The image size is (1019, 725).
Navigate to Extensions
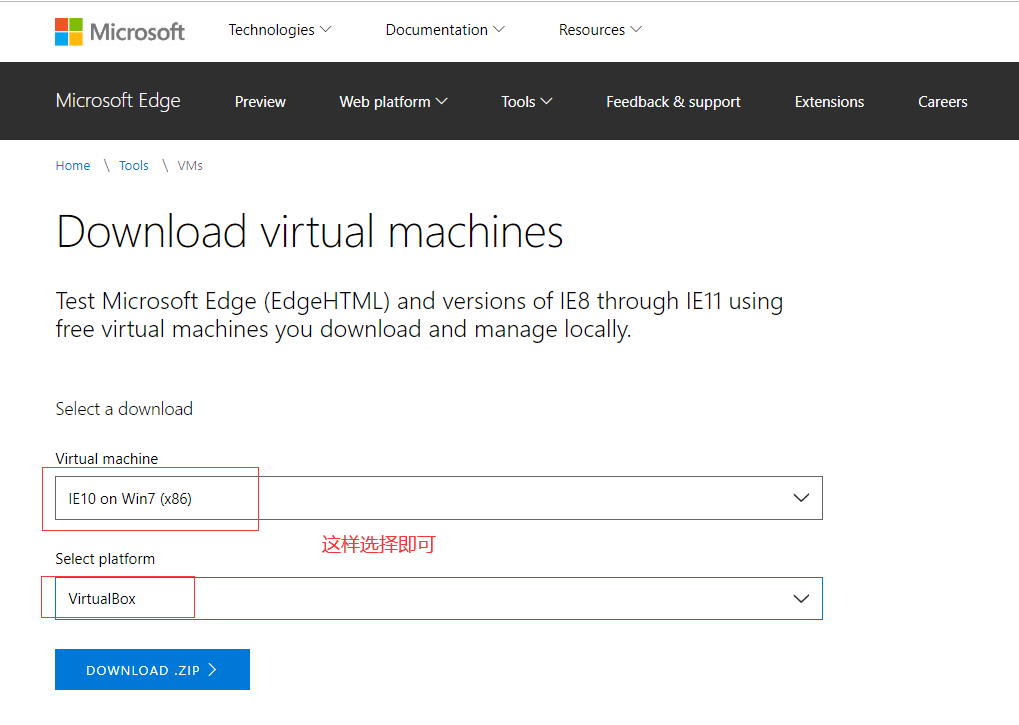(829, 102)
